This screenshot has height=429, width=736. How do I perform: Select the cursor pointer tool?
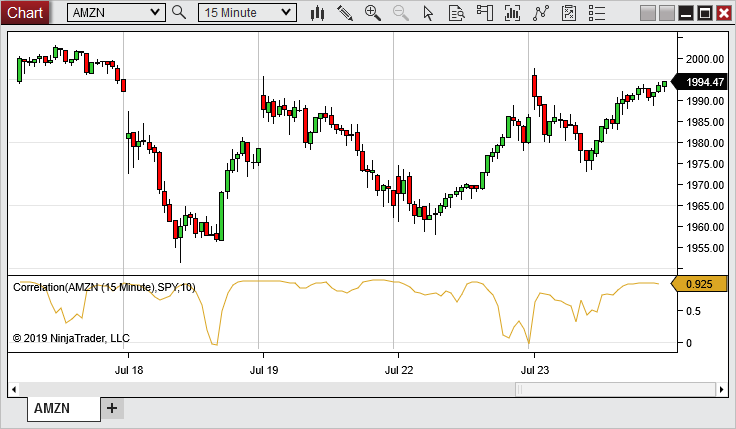428,13
